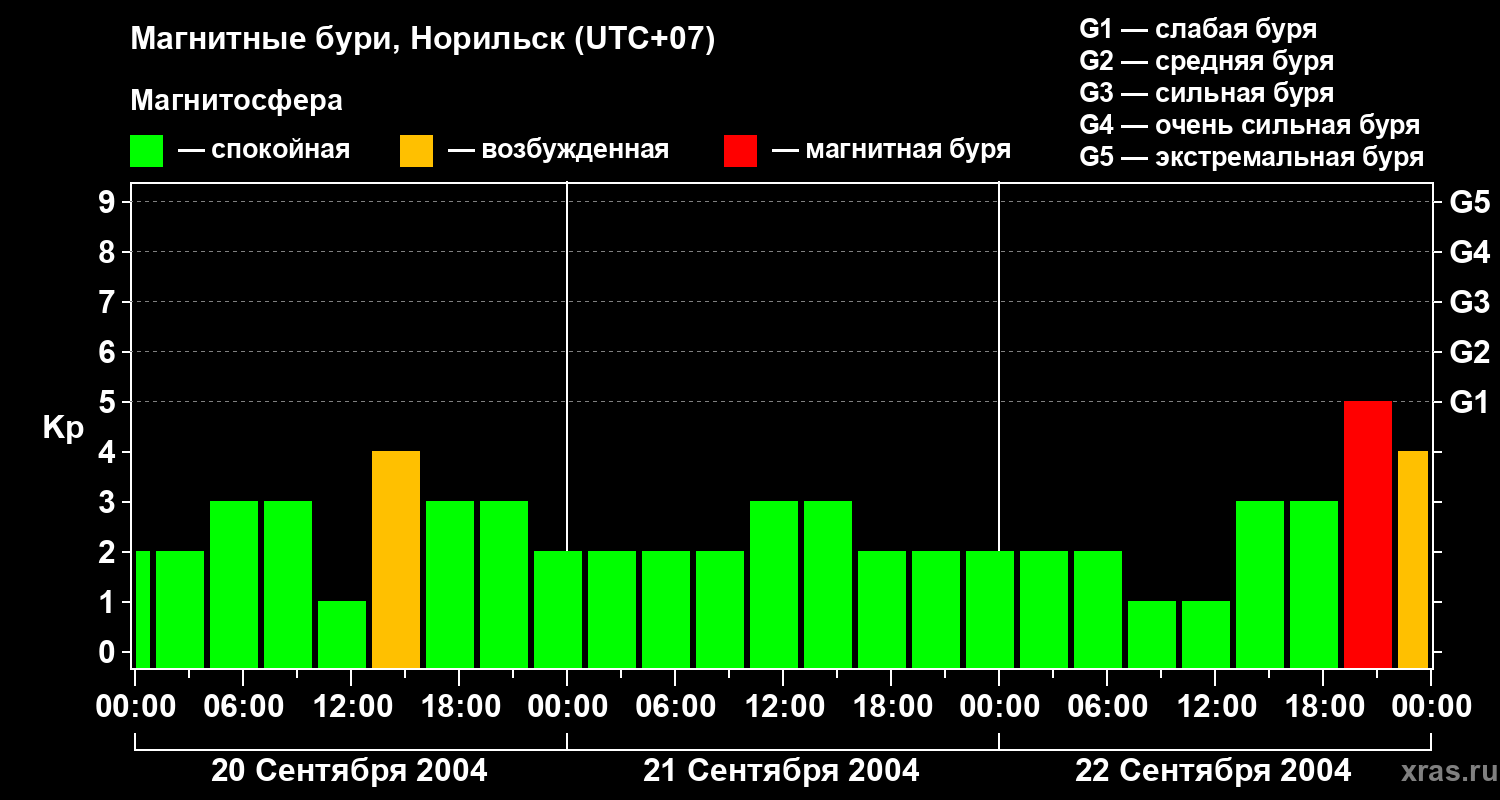Viewport: 1500px width, 800px height.
Task: Click the '21 Сентября 2004' date label
Action: [781, 771]
